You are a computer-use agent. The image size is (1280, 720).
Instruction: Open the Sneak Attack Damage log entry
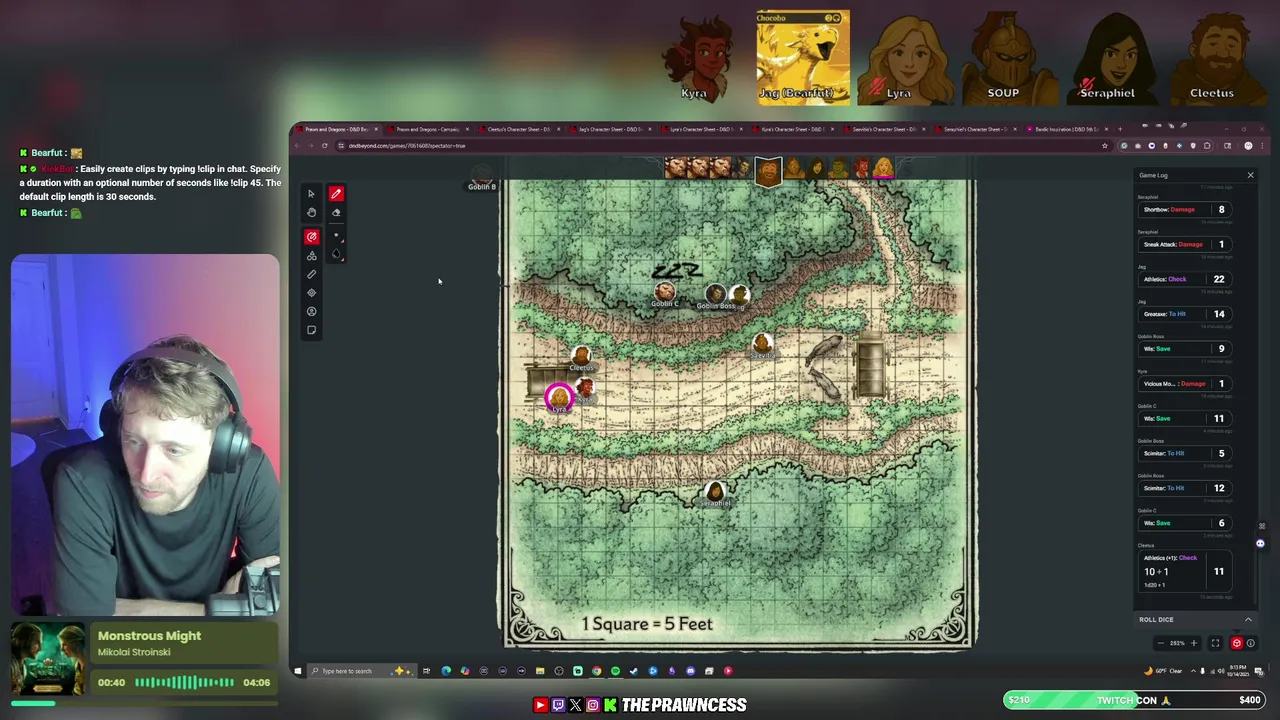tap(1186, 244)
